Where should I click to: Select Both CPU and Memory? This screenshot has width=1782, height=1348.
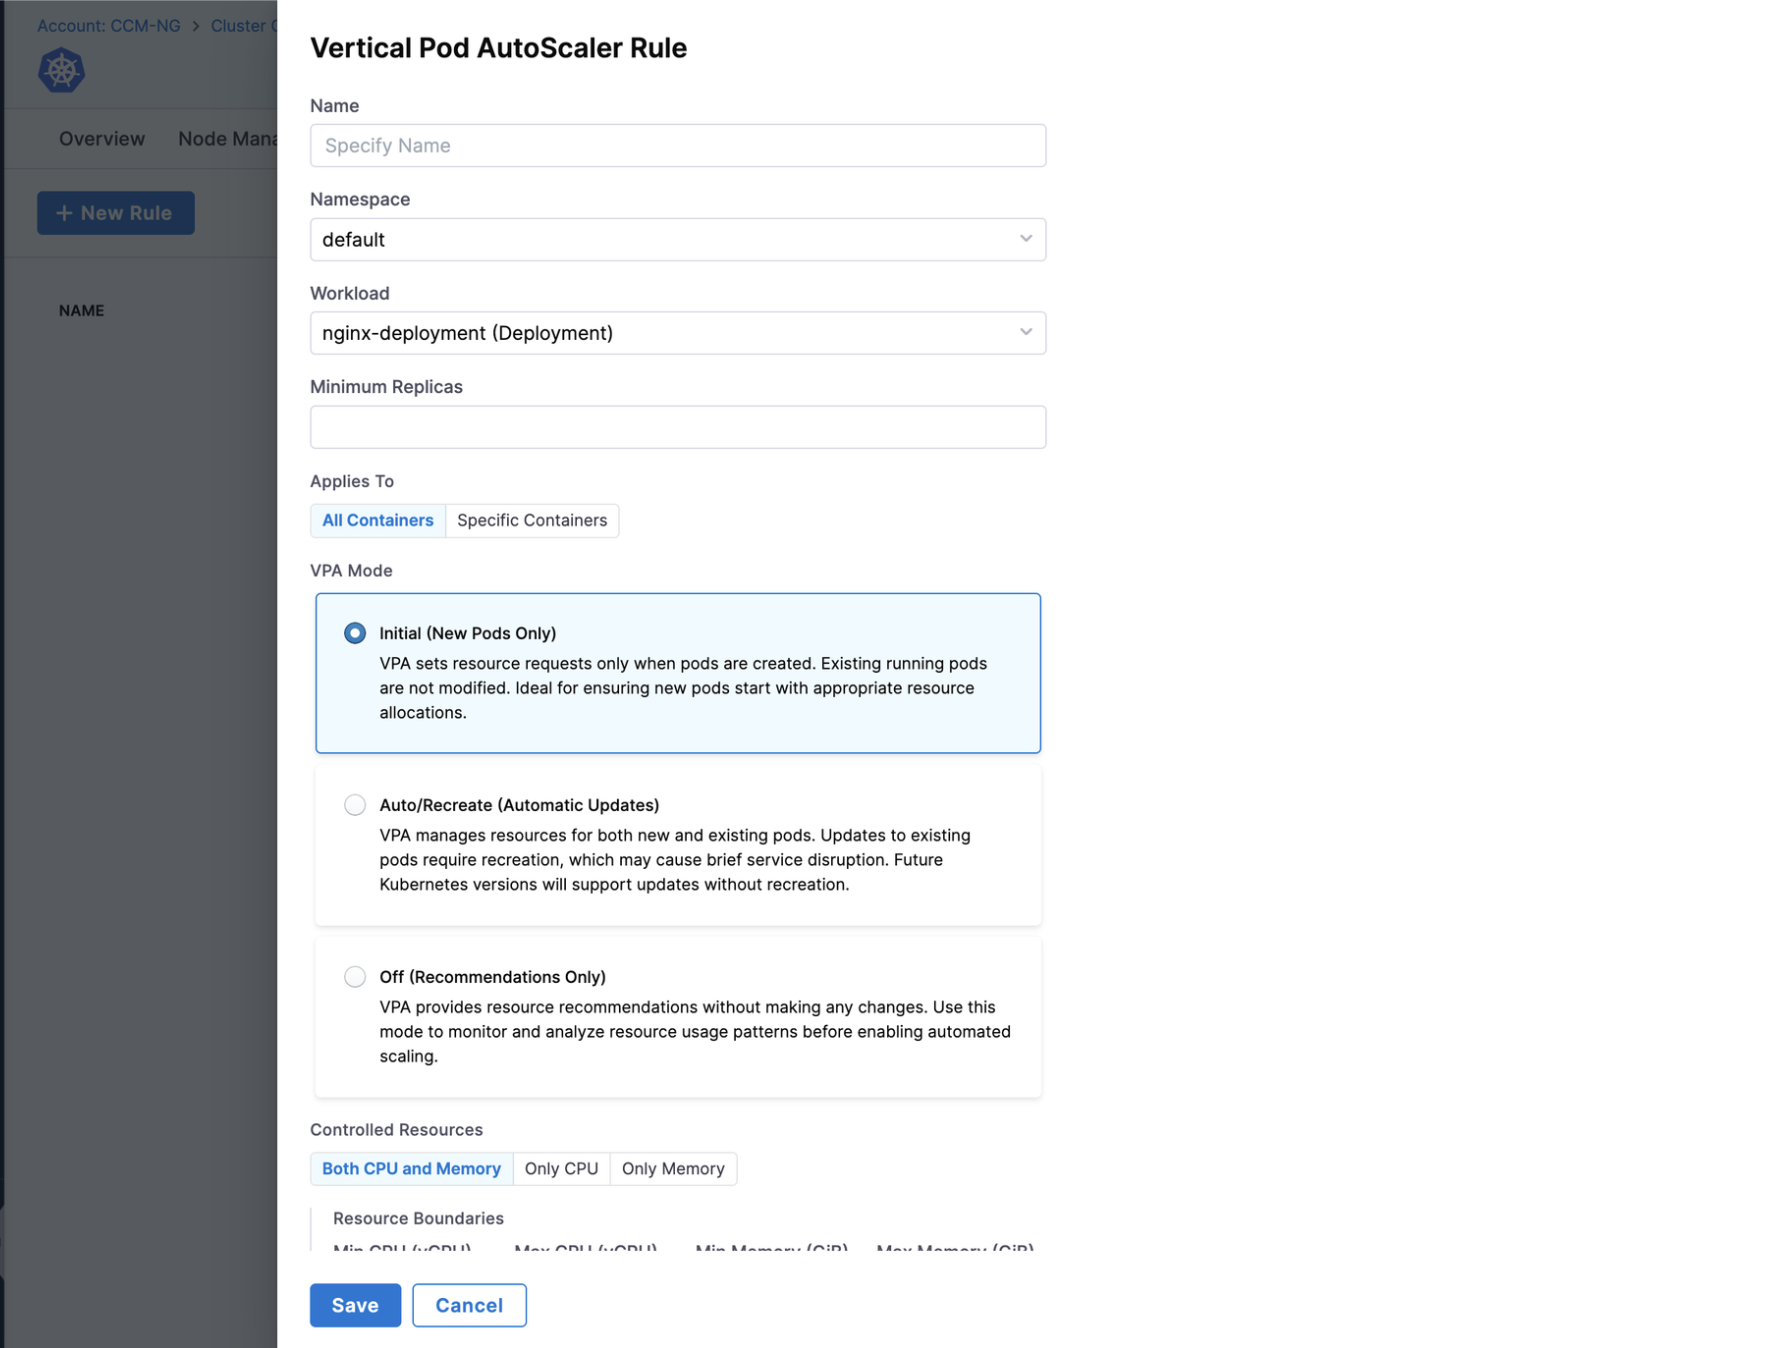(x=411, y=1168)
